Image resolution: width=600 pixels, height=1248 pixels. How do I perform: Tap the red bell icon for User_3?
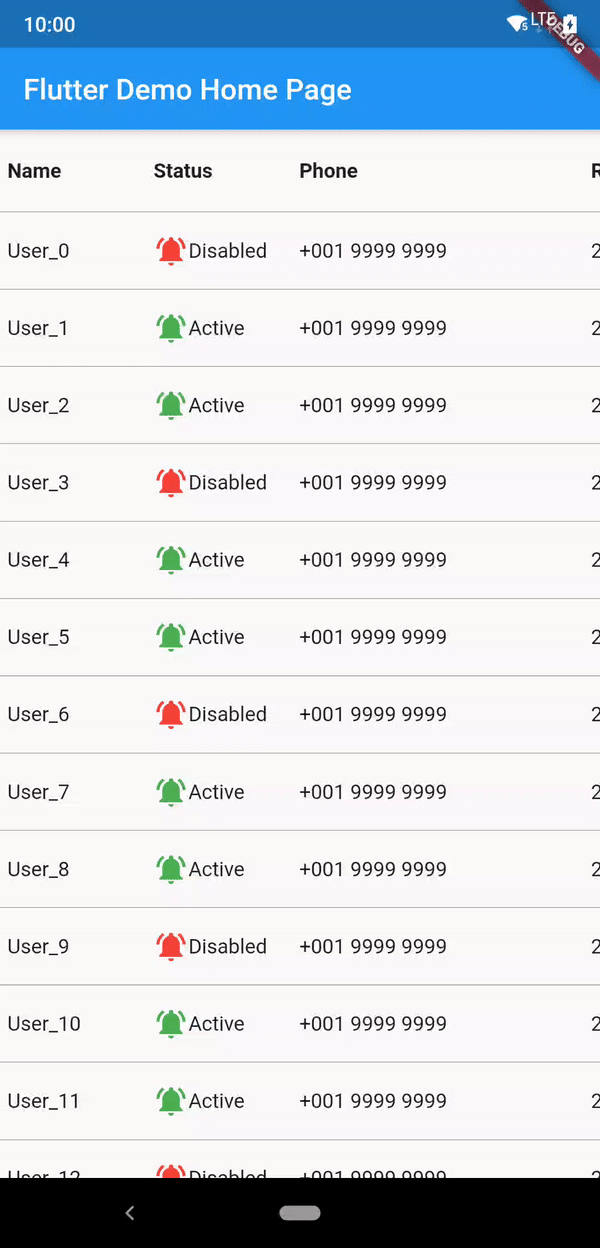coord(171,483)
